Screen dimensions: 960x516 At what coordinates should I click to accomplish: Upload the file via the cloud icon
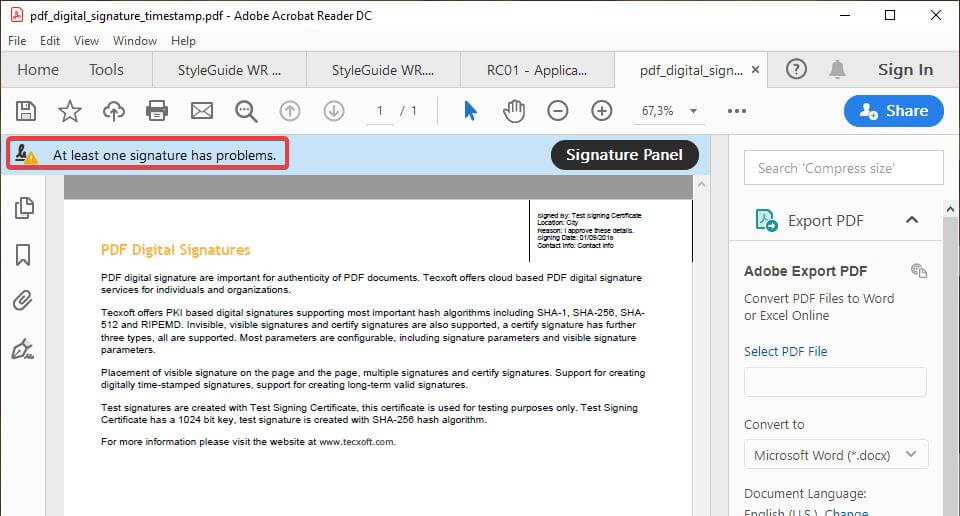click(114, 111)
